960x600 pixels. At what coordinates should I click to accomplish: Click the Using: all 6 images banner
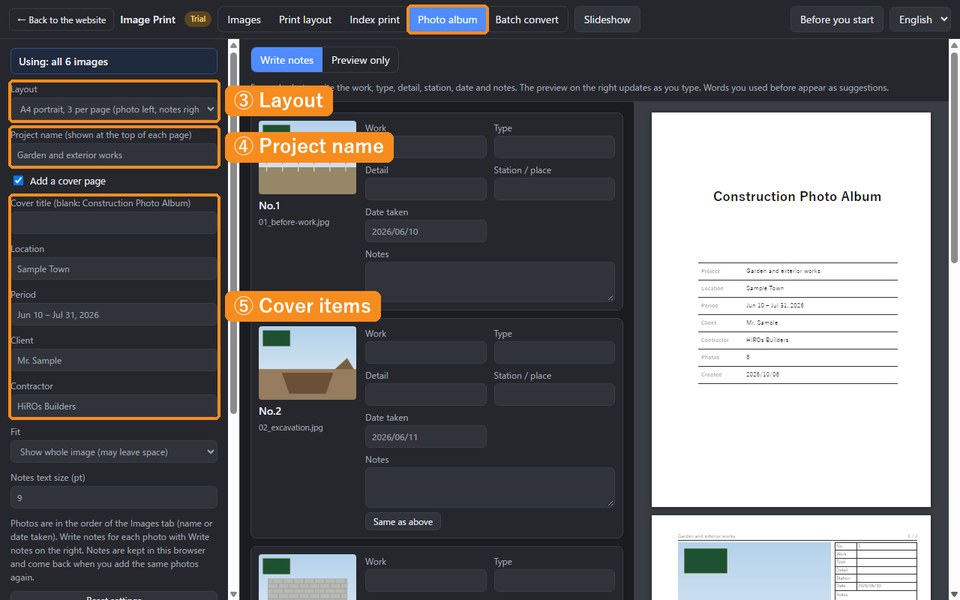click(114, 61)
